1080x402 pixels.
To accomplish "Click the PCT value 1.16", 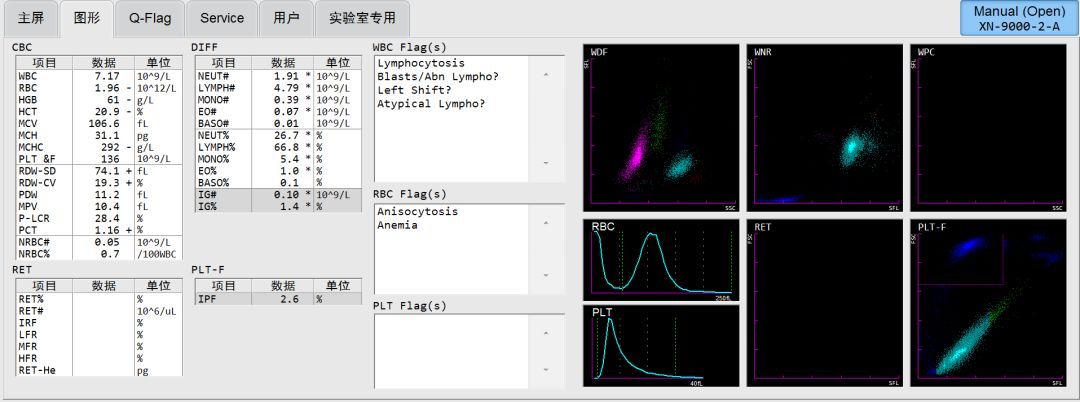I will pyautogui.click(x=108, y=230).
